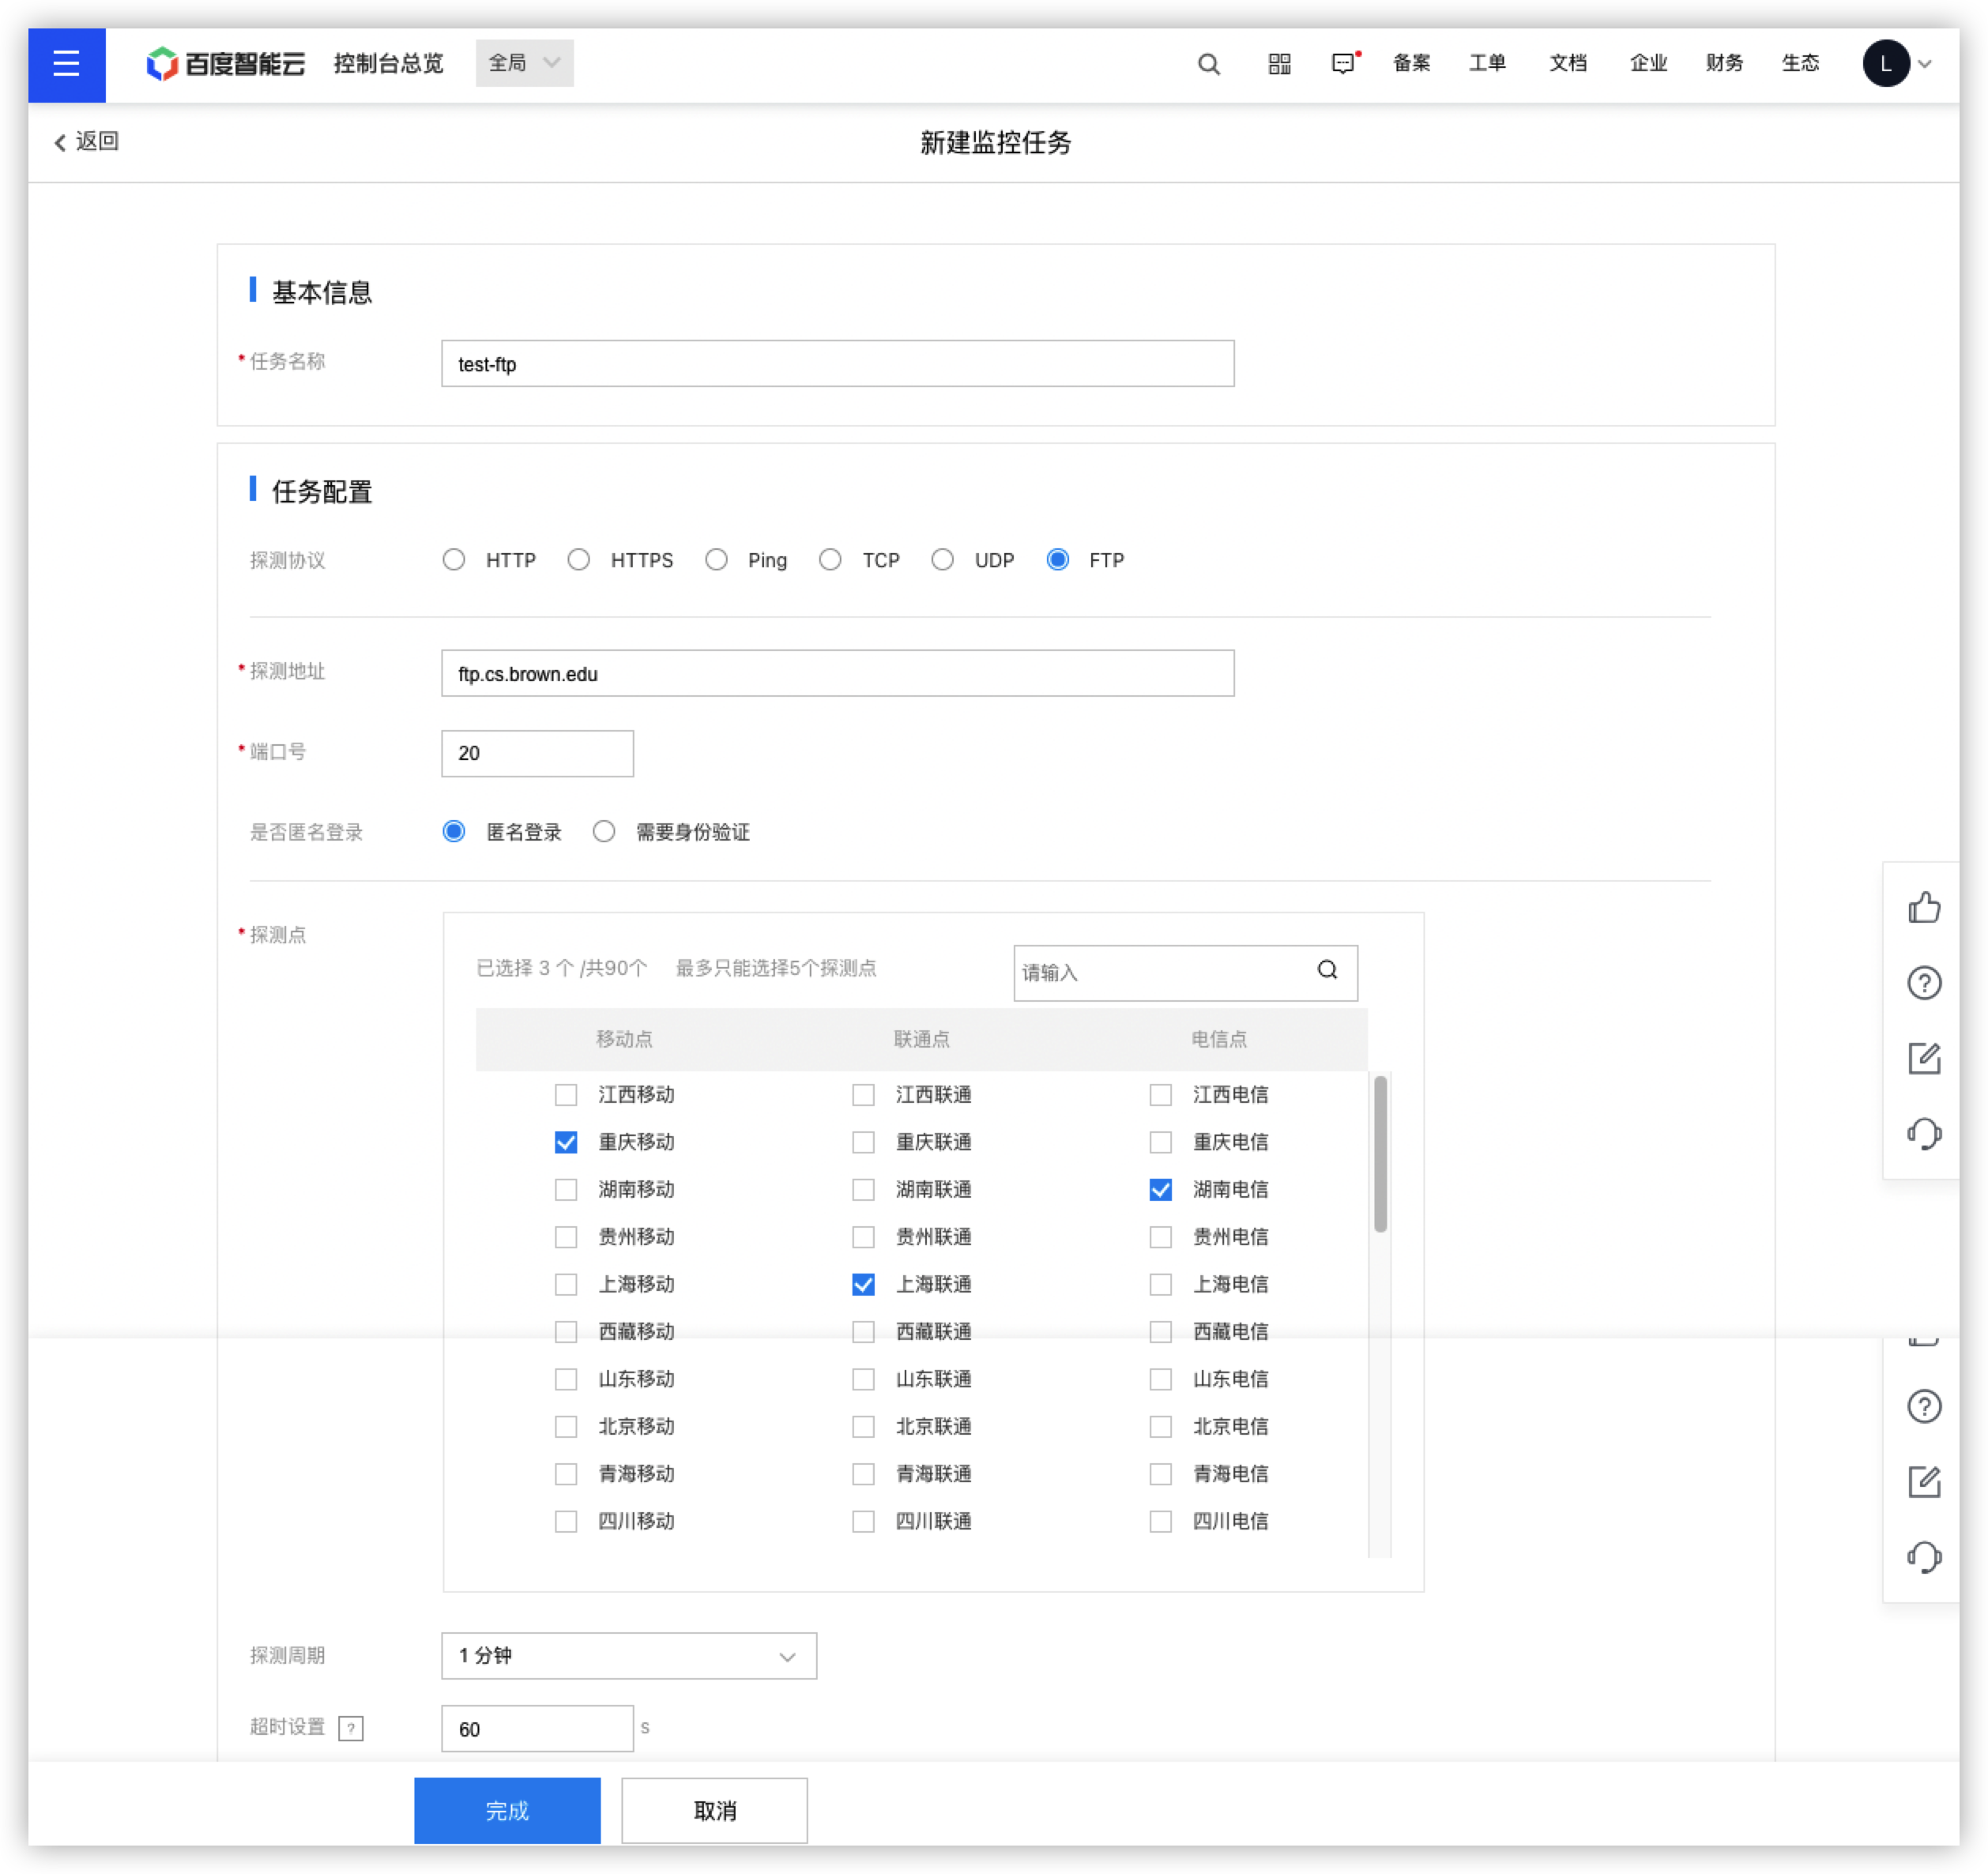This screenshot has width=1988, height=1874.
Task: Check the 江西移动 checkbox
Action: pos(565,1095)
